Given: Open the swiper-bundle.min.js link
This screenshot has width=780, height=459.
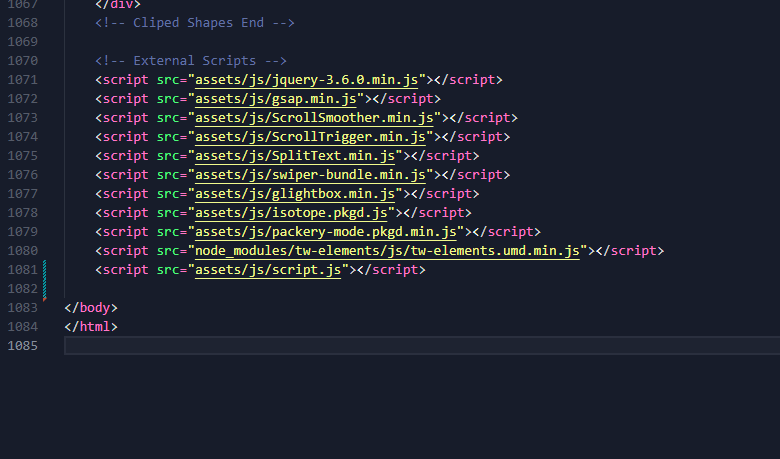Looking at the screenshot, I should tap(310, 175).
